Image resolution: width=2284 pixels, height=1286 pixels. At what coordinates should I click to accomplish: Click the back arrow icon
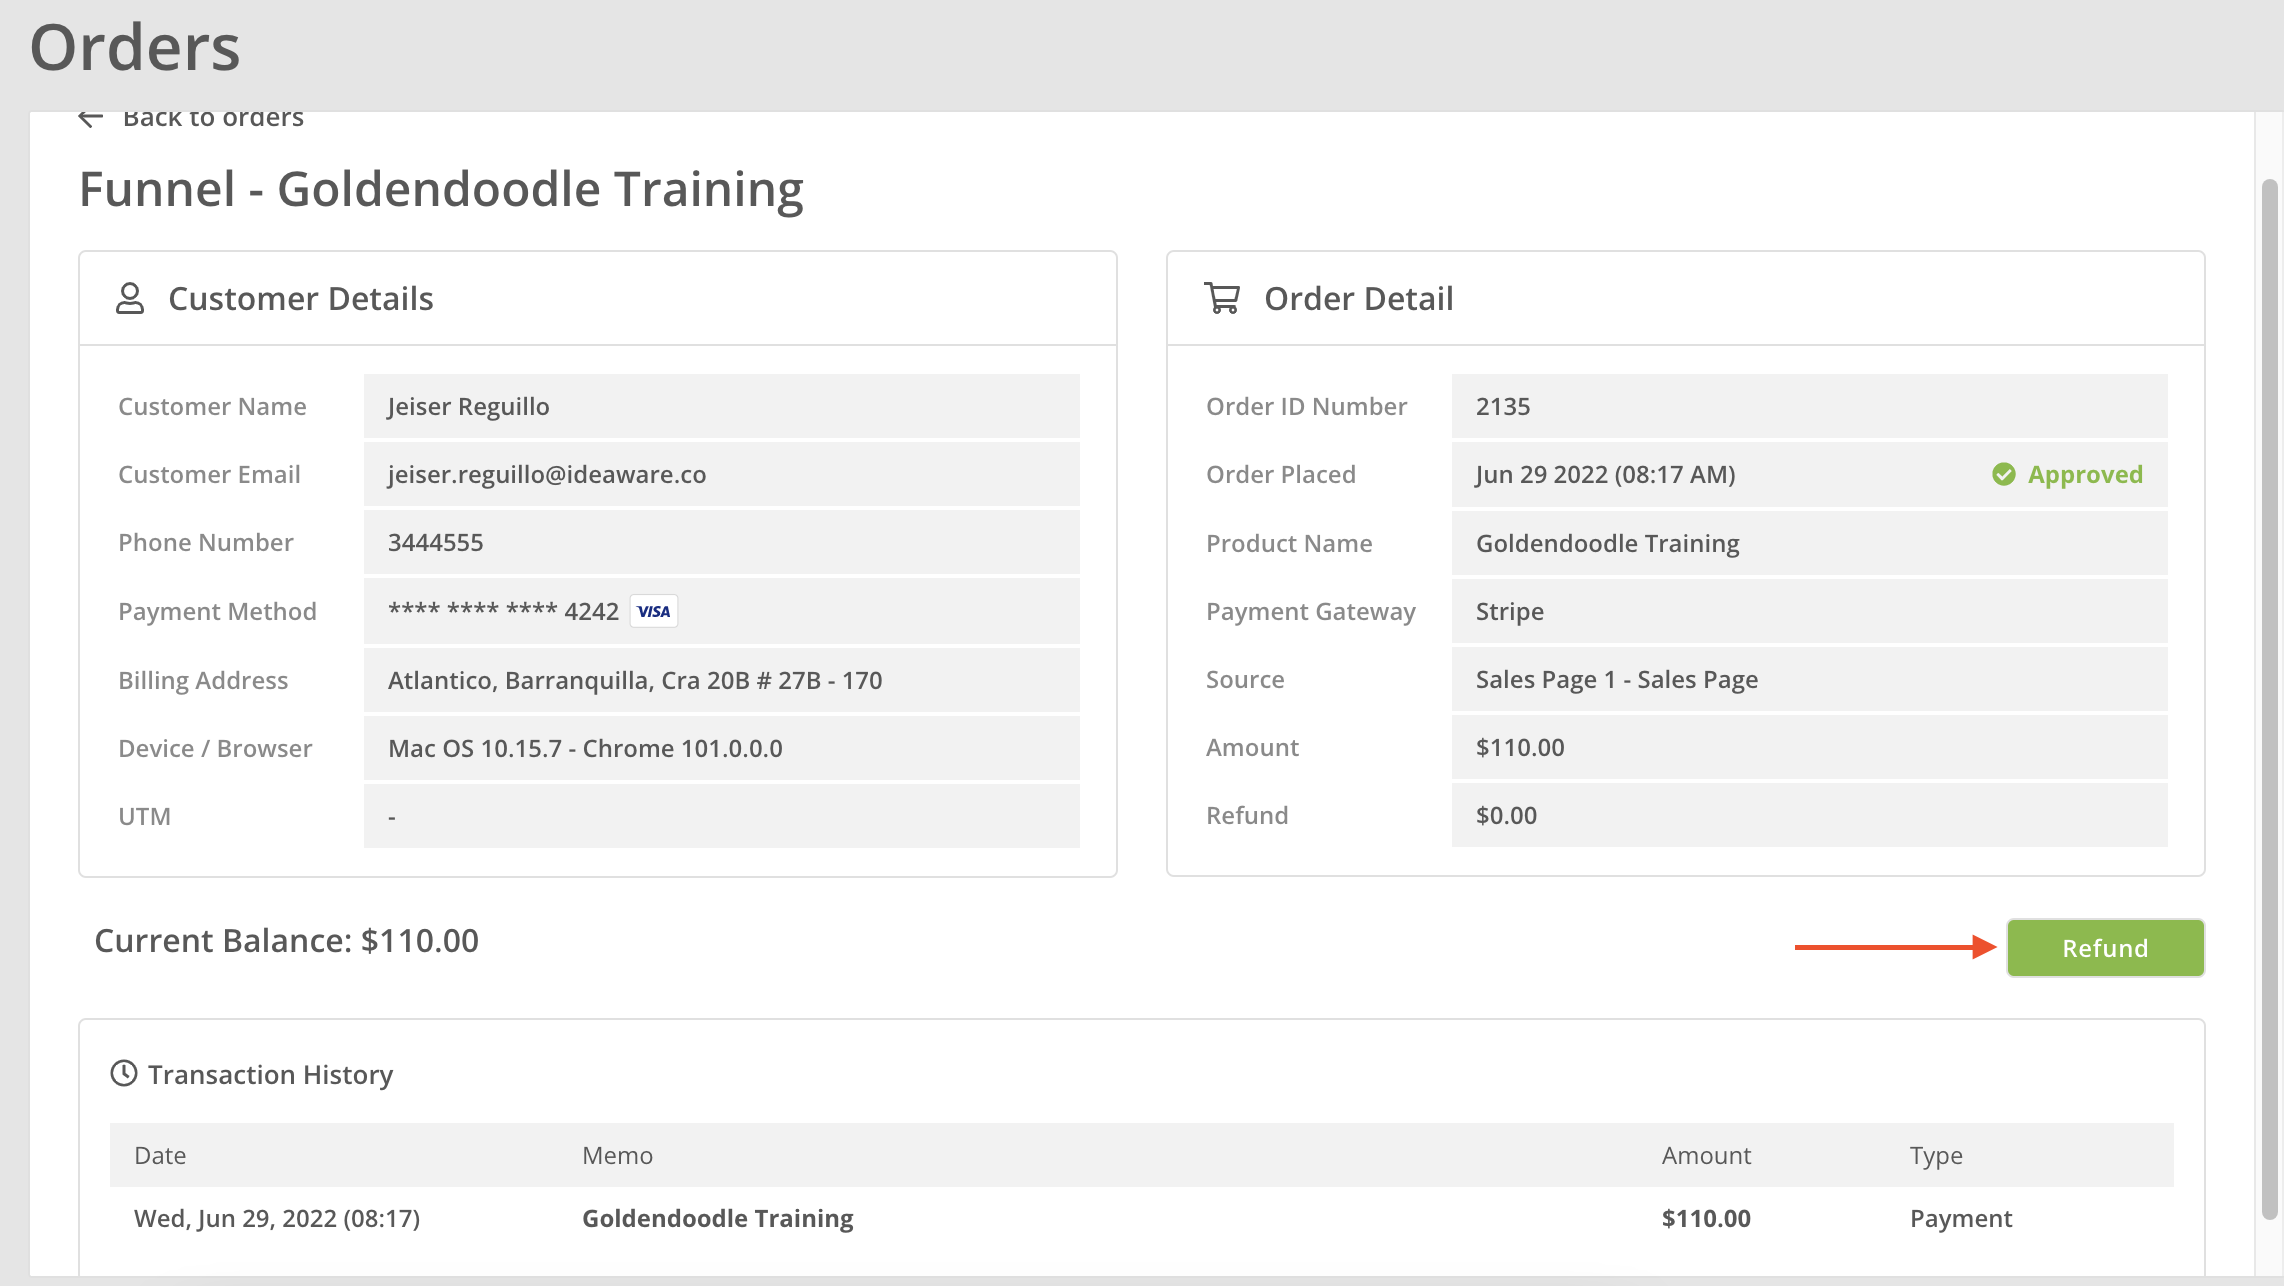[90, 118]
